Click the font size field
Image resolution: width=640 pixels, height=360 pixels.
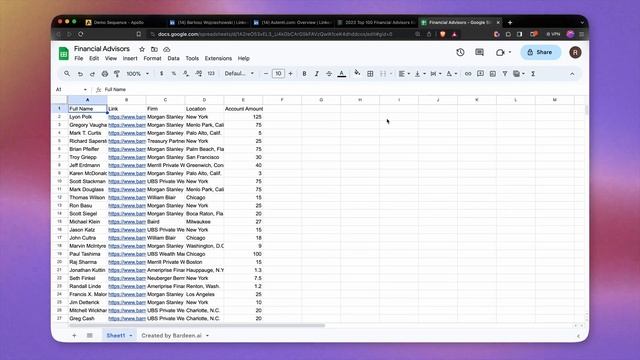coord(278,74)
